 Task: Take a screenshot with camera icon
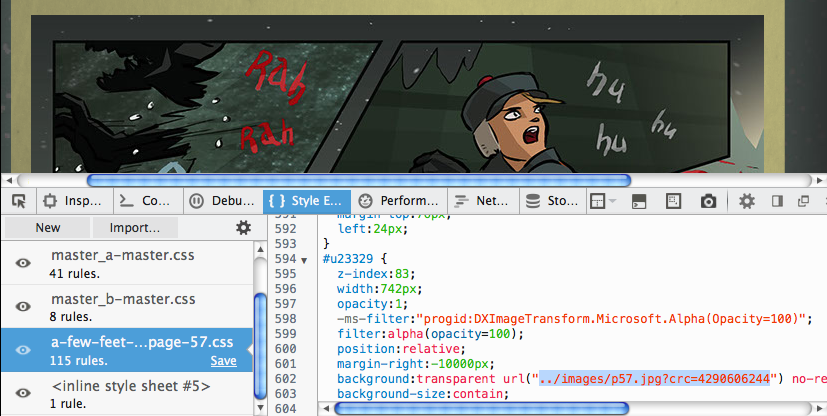tap(708, 201)
